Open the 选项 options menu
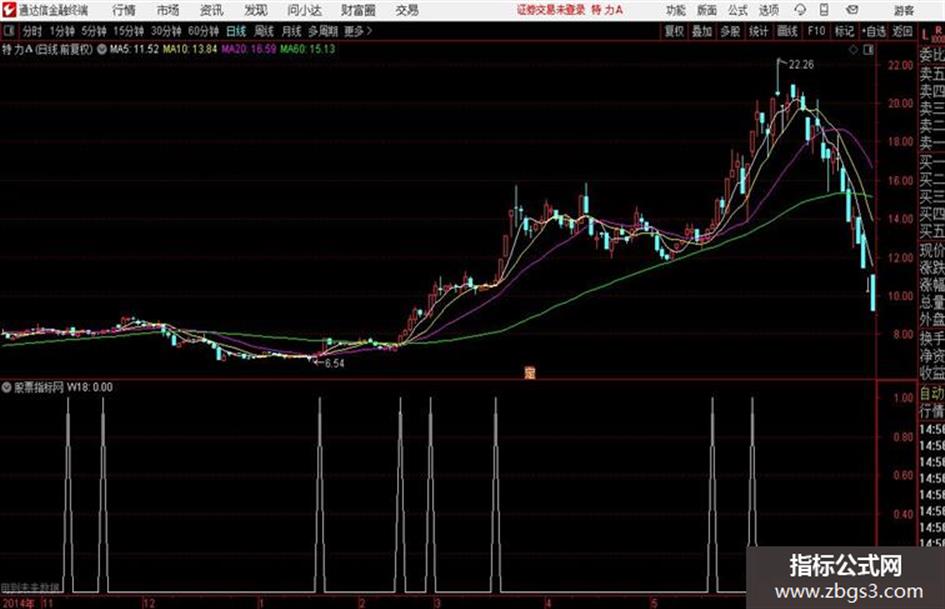Screen dimensions: 945x609 click(x=768, y=10)
